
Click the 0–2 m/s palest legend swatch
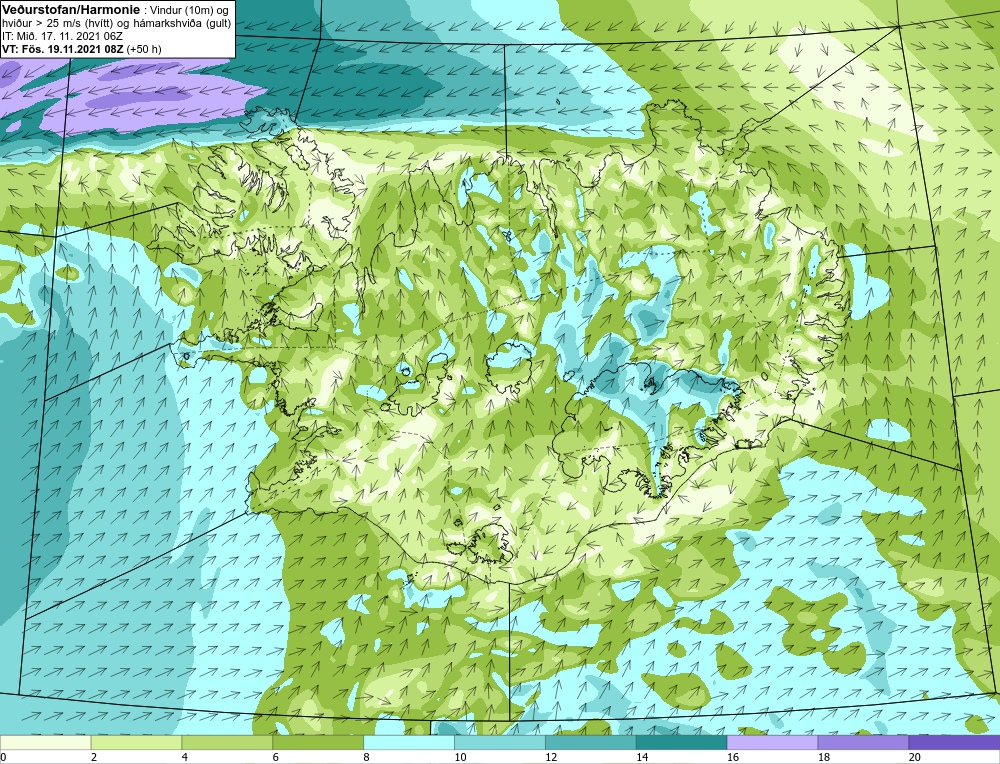46,743
